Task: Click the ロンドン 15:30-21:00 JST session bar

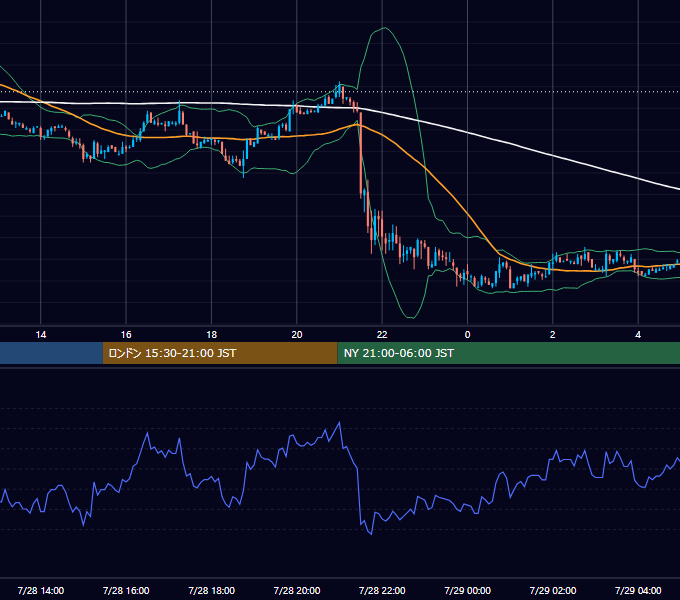Action: point(220,353)
